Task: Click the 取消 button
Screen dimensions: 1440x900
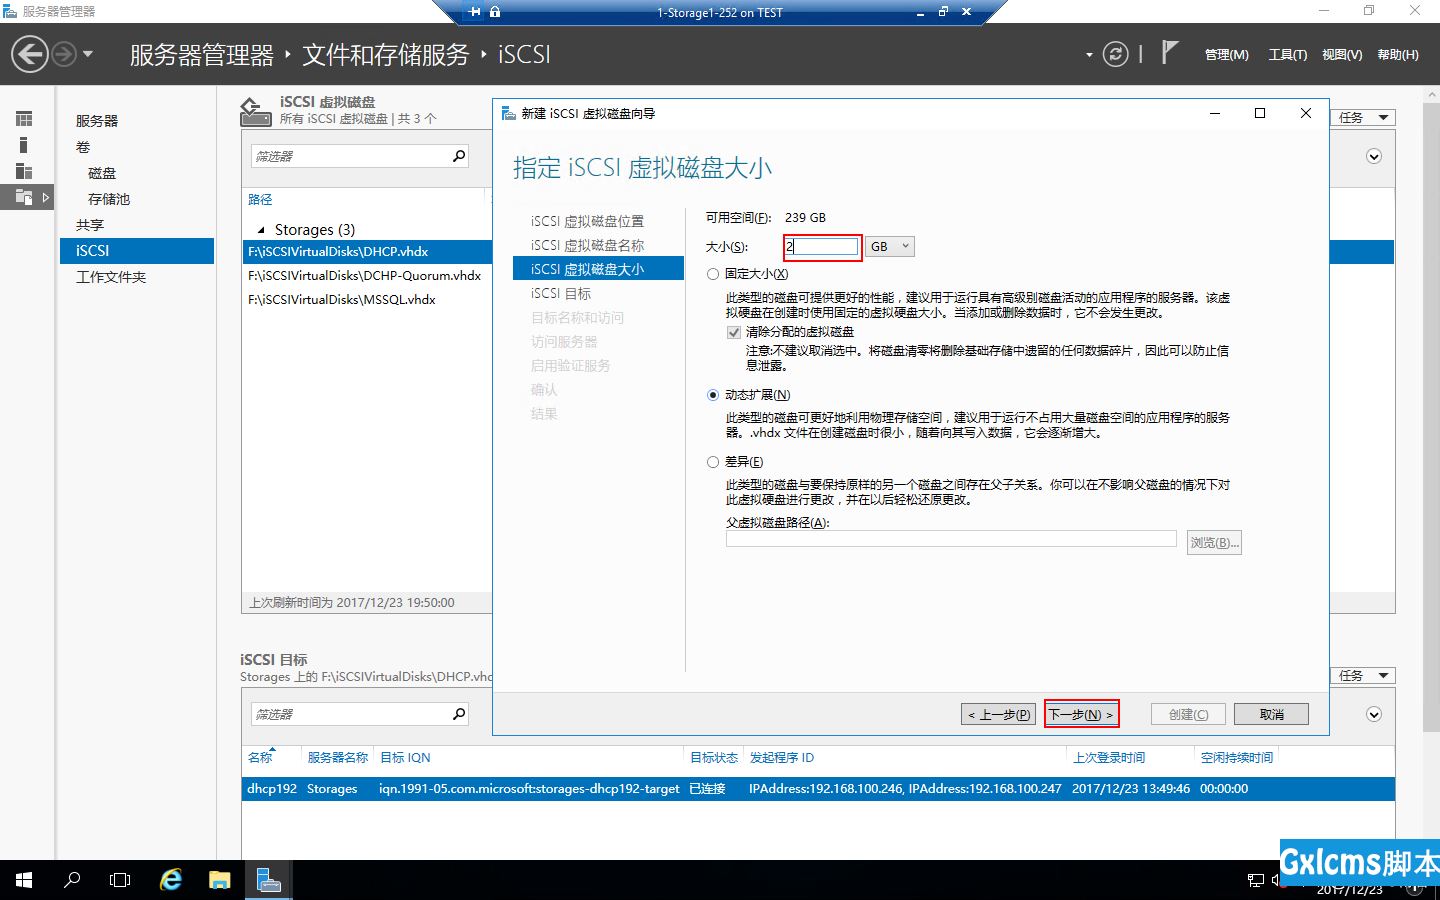Action: [x=1271, y=714]
